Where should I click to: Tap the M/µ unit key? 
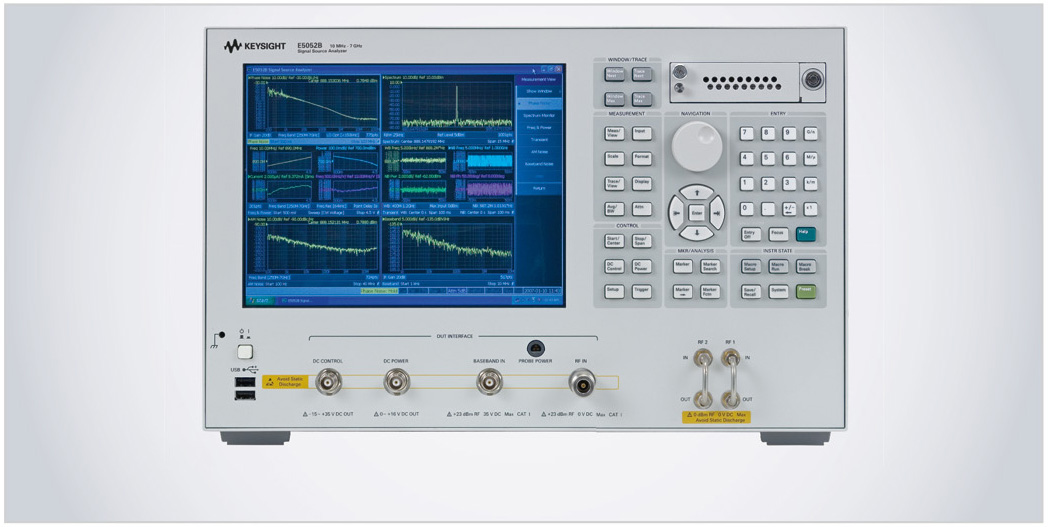811,159
